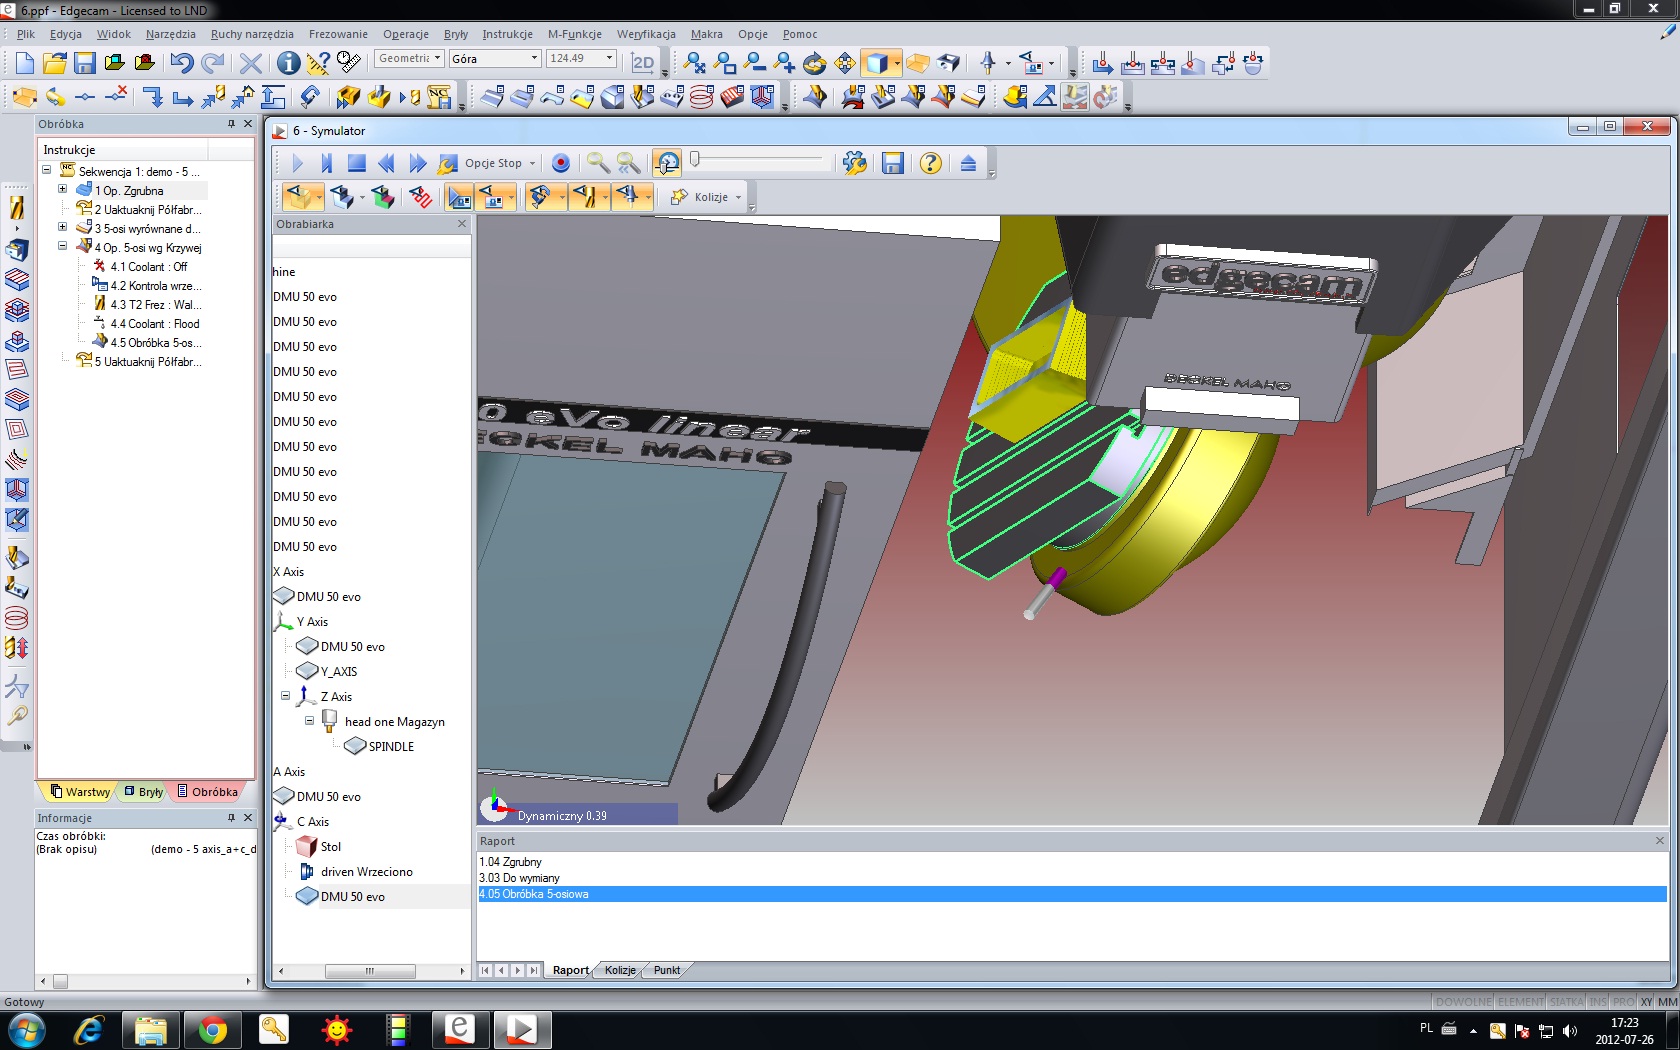Select the Stol item under C Axis
The height and width of the screenshot is (1050, 1680).
coord(330,847)
